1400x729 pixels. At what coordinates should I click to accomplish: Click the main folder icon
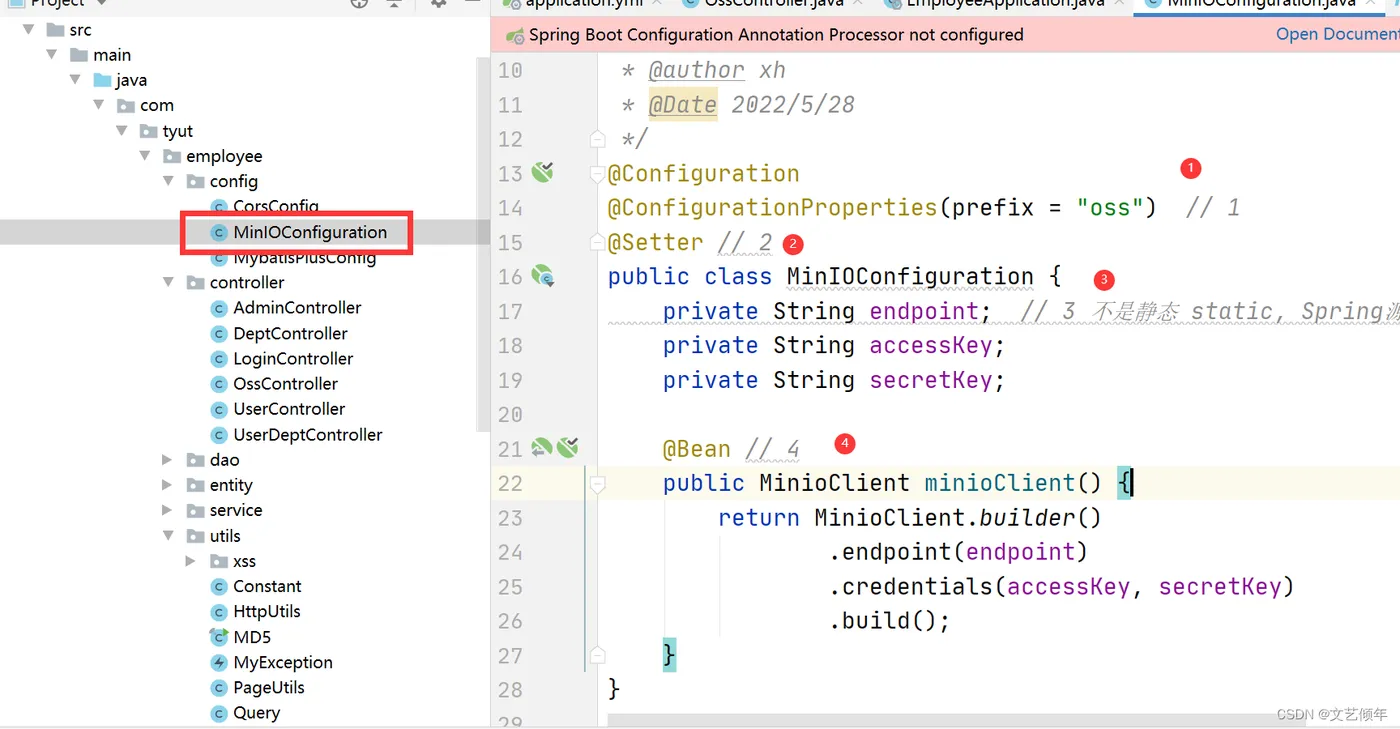click(79, 55)
